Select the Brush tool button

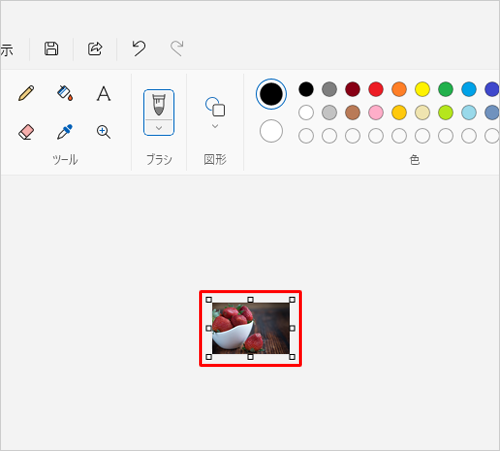(x=159, y=105)
